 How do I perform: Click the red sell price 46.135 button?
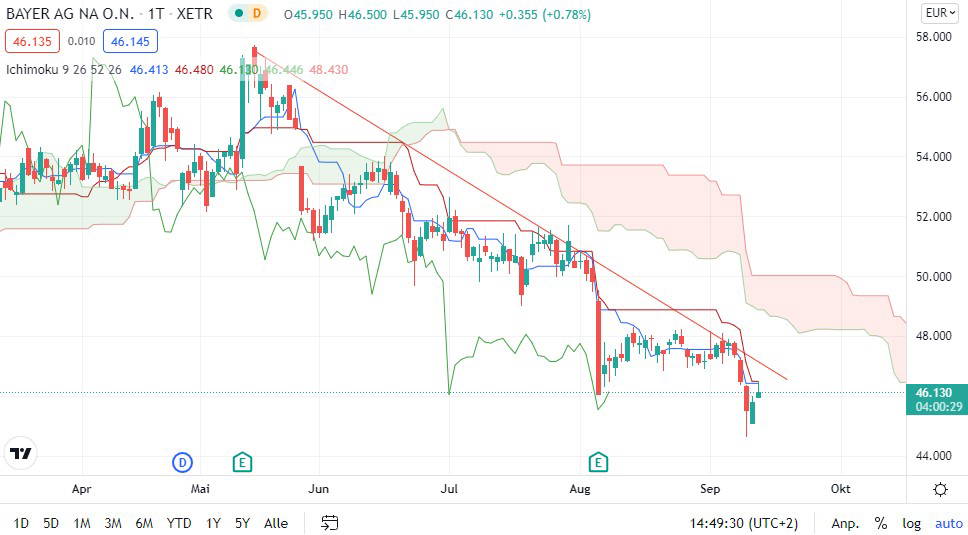pyautogui.click(x=32, y=41)
